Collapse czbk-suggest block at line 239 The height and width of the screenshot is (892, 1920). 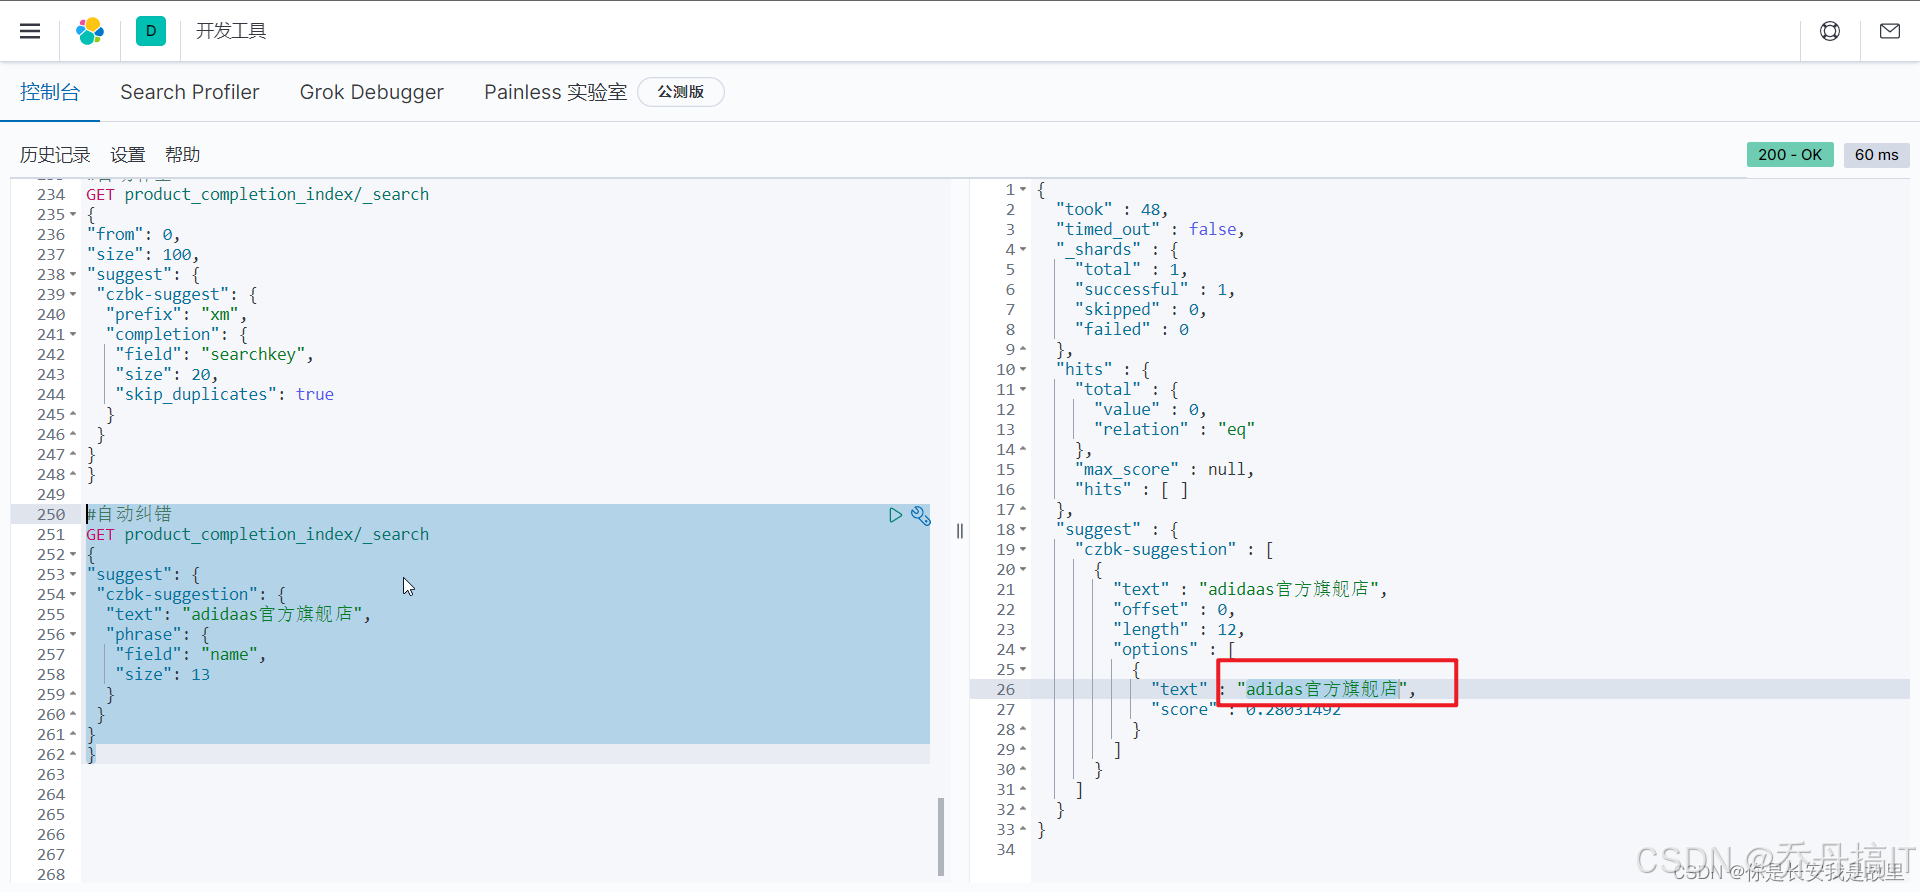(x=73, y=295)
